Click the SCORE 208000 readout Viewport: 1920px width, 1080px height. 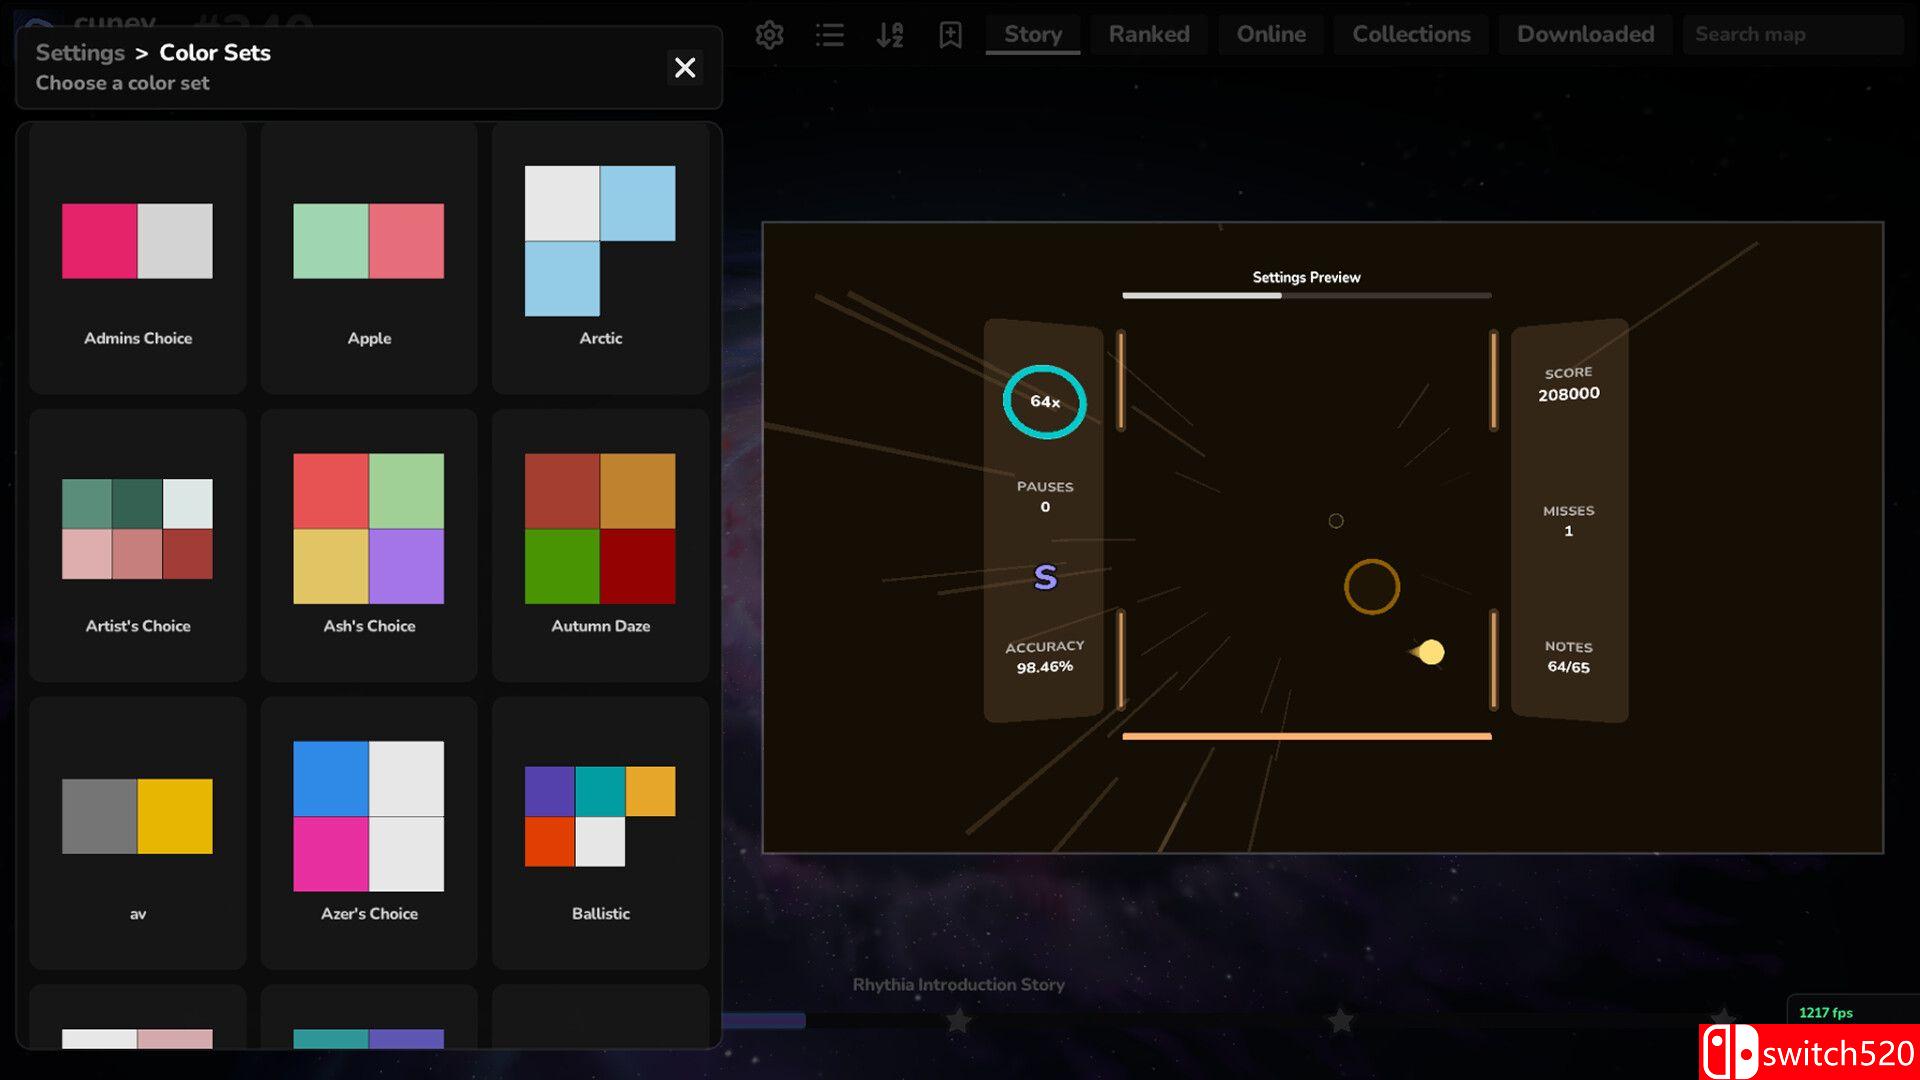click(1568, 384)
